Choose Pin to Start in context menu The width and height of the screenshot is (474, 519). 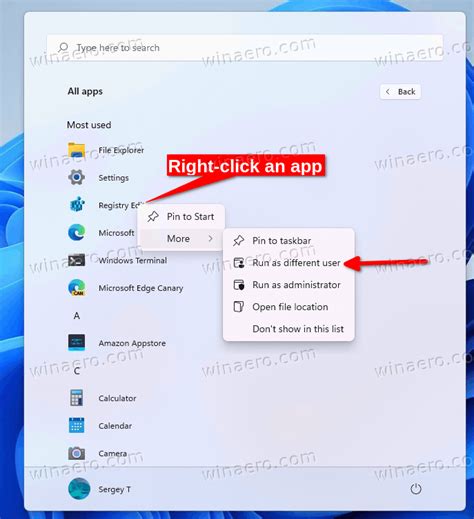click(x=183, y=216)
